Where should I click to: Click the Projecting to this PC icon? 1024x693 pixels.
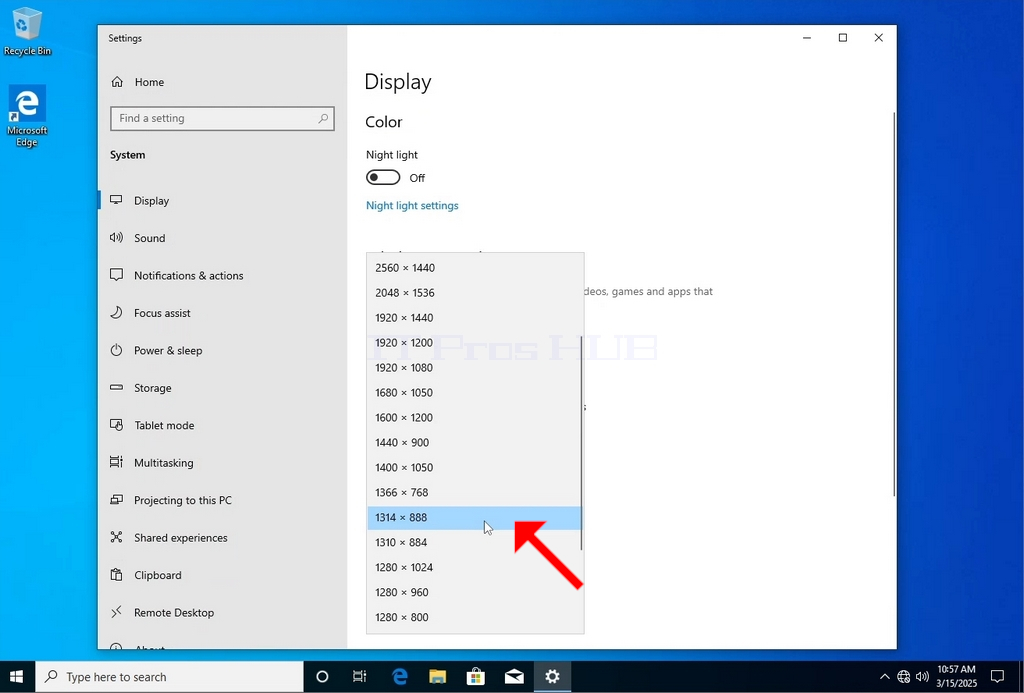click(116, 500)
